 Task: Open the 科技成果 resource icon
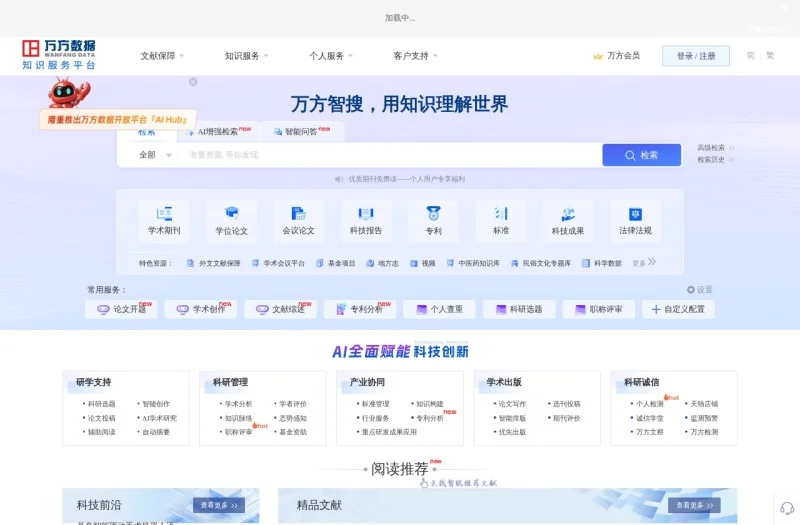(568, 220)
